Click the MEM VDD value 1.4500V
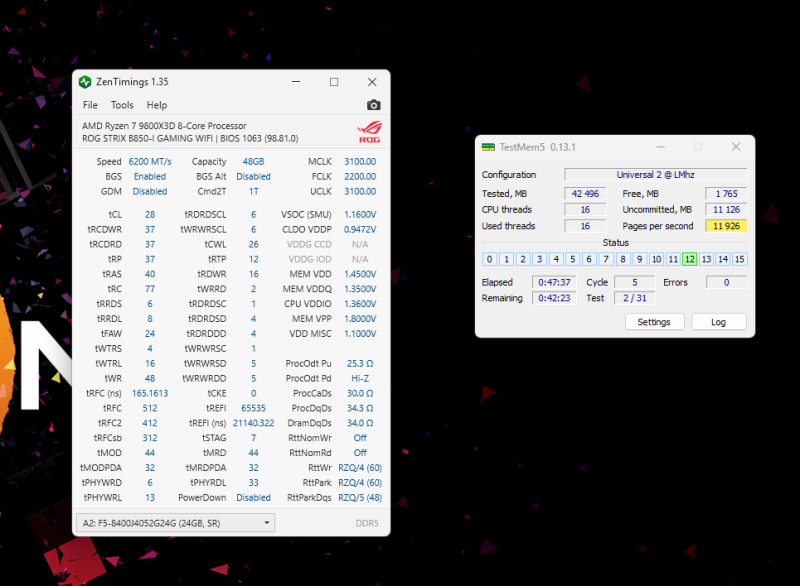The width and height of the screenshot is (800, 586). point(360,274)
